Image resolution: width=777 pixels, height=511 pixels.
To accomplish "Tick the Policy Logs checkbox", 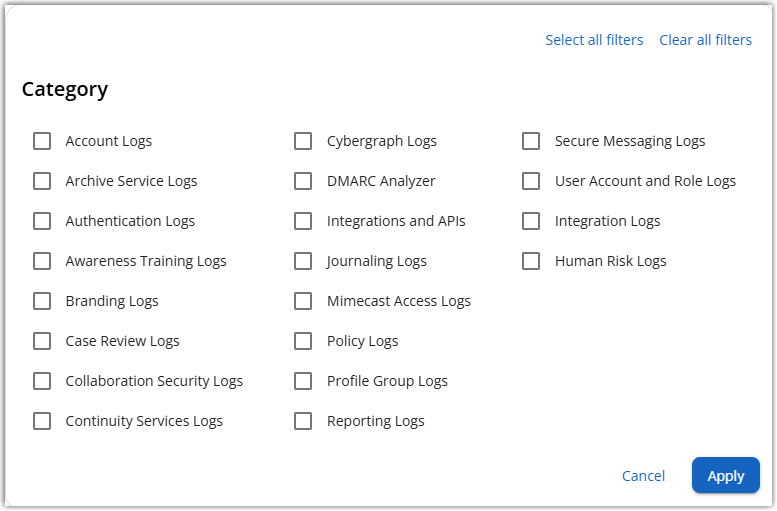I will click(303, 341).
